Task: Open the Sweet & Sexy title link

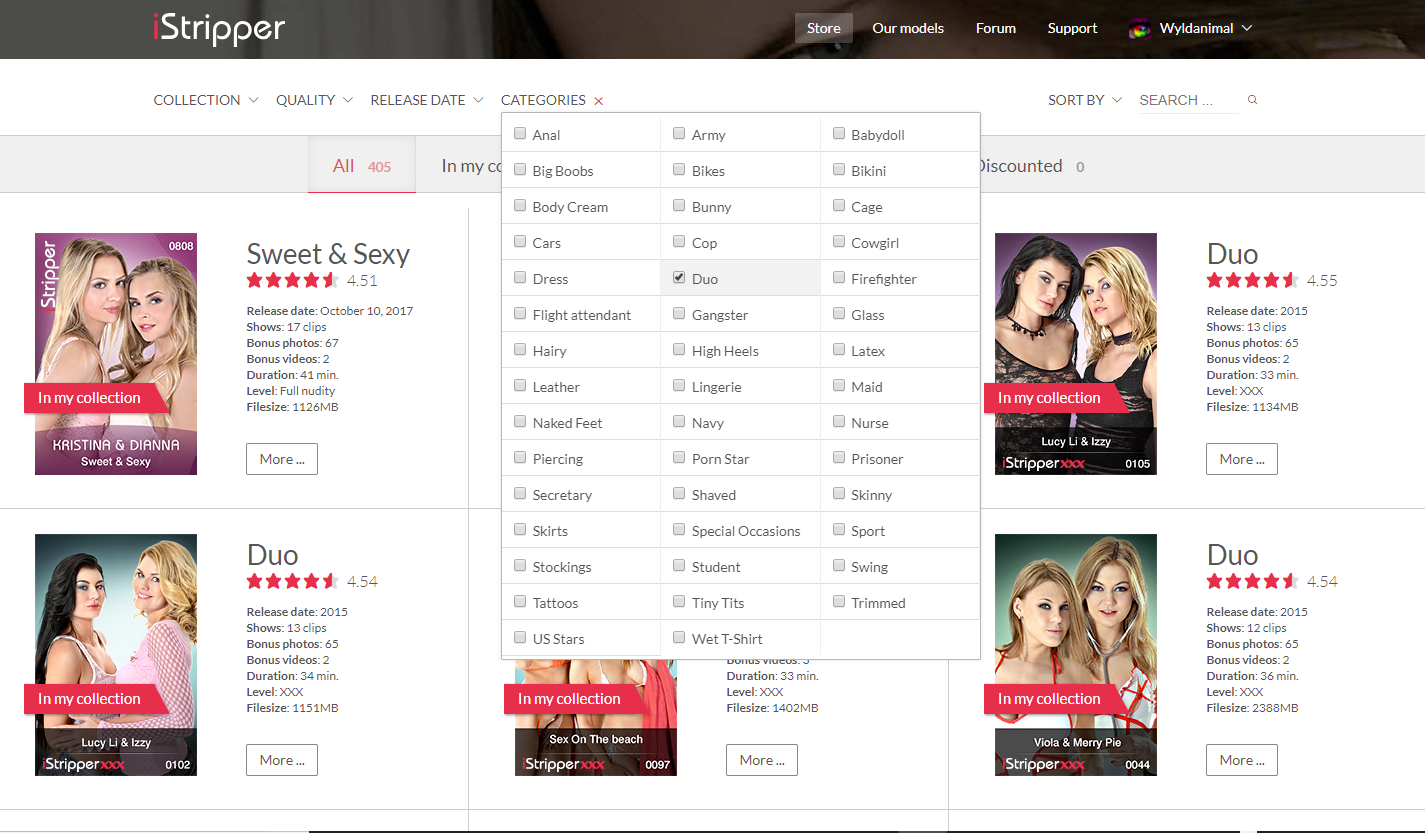Action: click(328, 254)
